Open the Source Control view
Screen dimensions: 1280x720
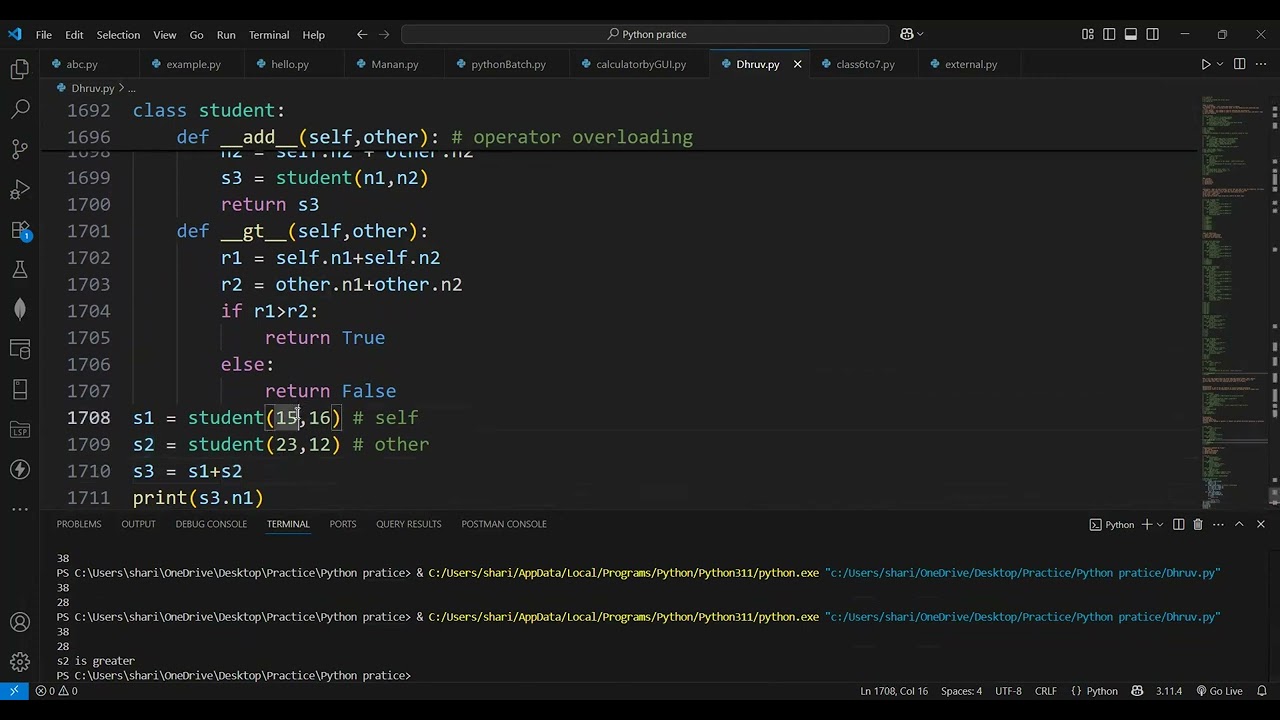click(20, 149)
